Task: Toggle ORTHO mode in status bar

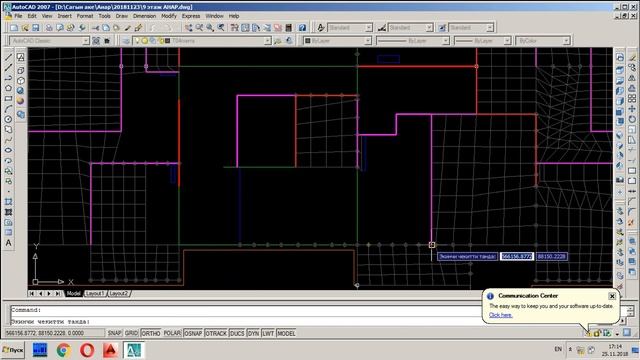Action: 151,333
